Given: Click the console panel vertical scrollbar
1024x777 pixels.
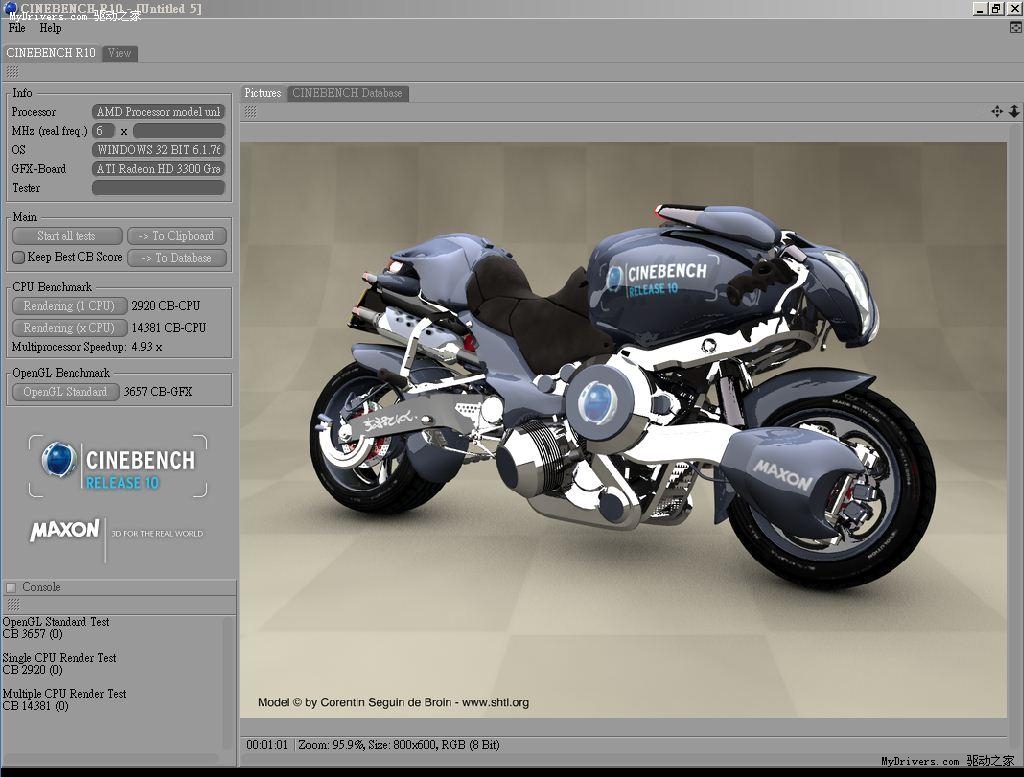Looking at the screenshot, I should pyautogui.click(x=229, y=680).
